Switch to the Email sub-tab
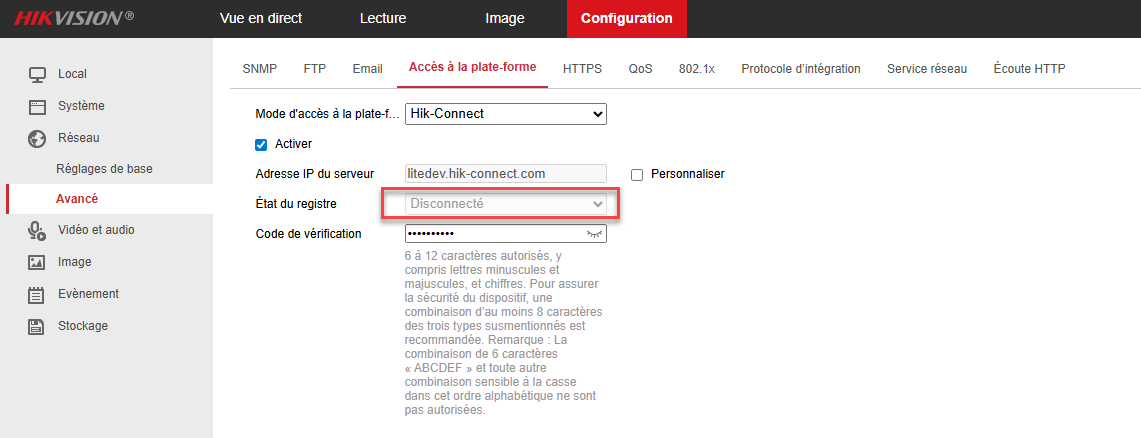This screenshot has width=1141, height=438. pos(367,69)
